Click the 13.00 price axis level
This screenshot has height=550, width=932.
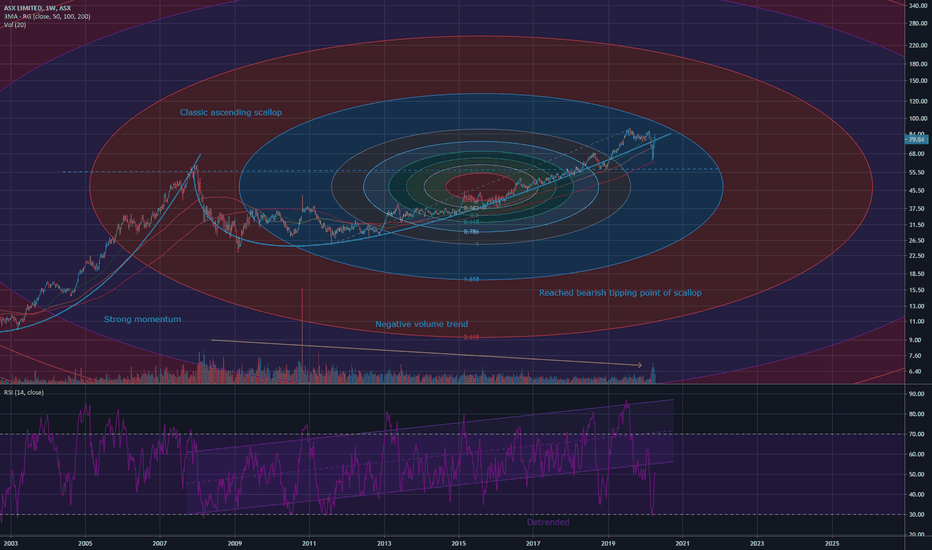coord(917,306)
